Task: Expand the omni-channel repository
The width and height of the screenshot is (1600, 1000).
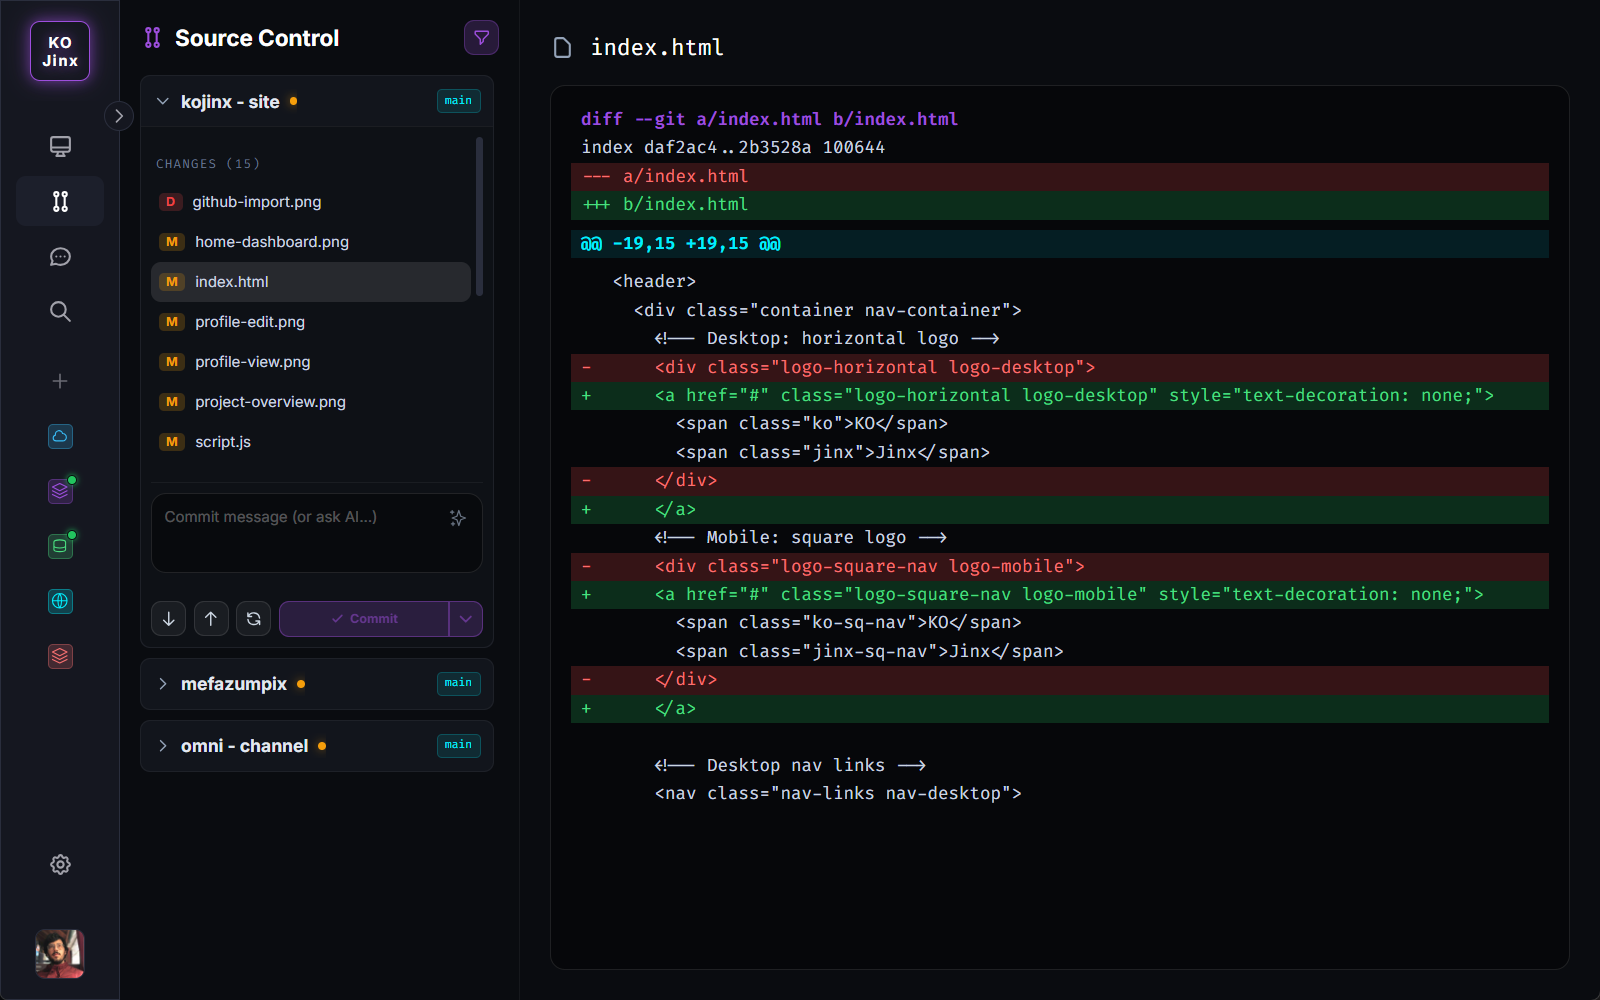Action: pos(163,746)
